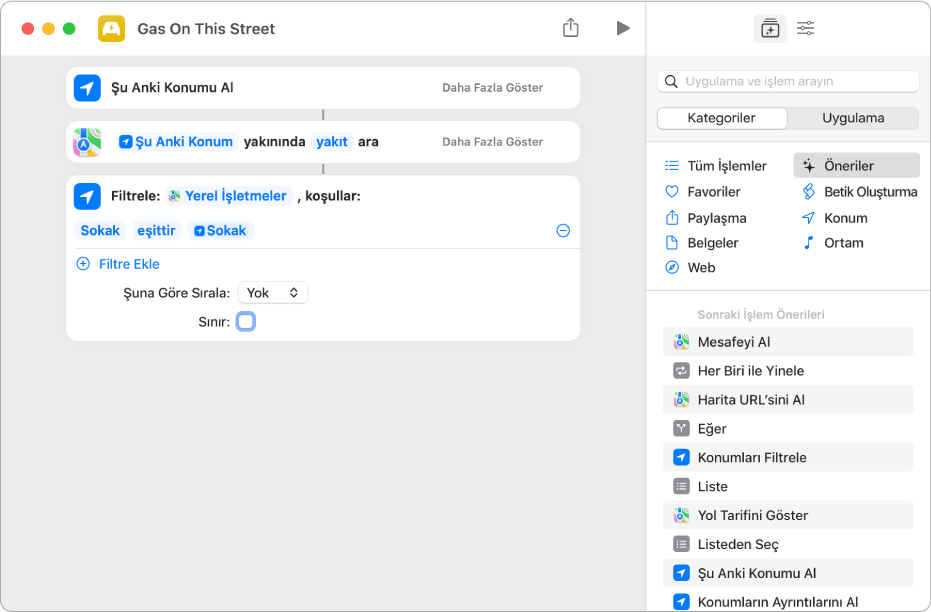Expand Daha Fazla Göster on Şu Anki Konumu Al

coord(492,88)
